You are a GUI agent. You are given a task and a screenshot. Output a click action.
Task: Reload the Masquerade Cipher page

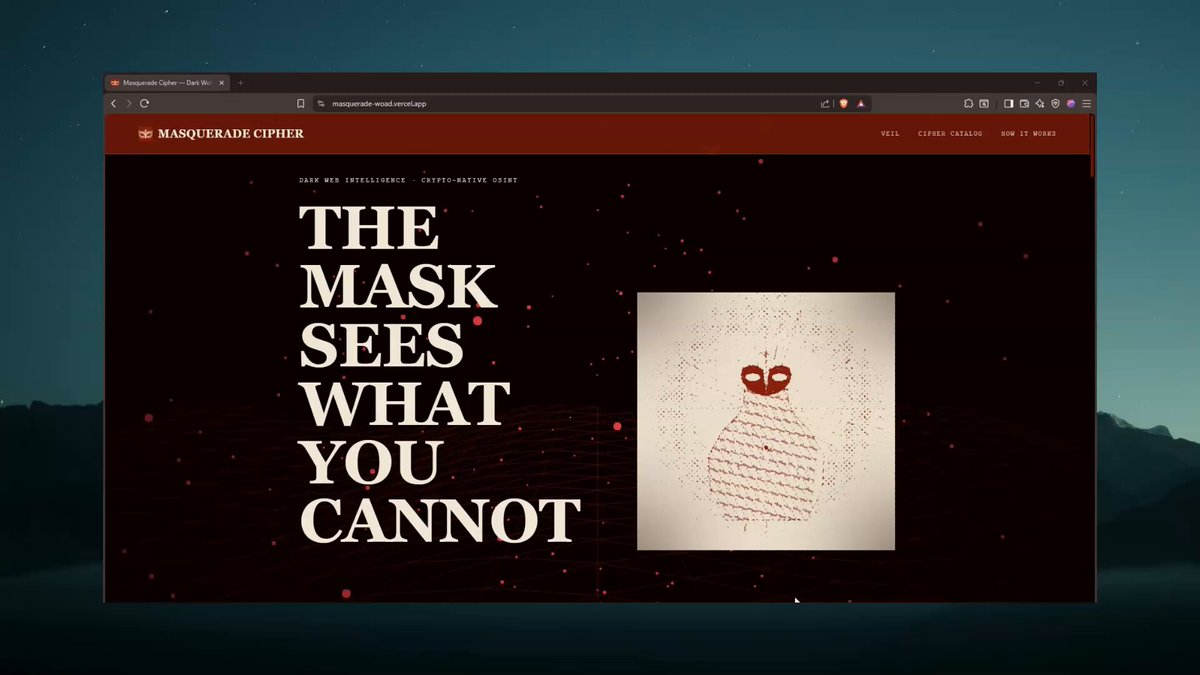pyautogui.click(x=144, y=103)
